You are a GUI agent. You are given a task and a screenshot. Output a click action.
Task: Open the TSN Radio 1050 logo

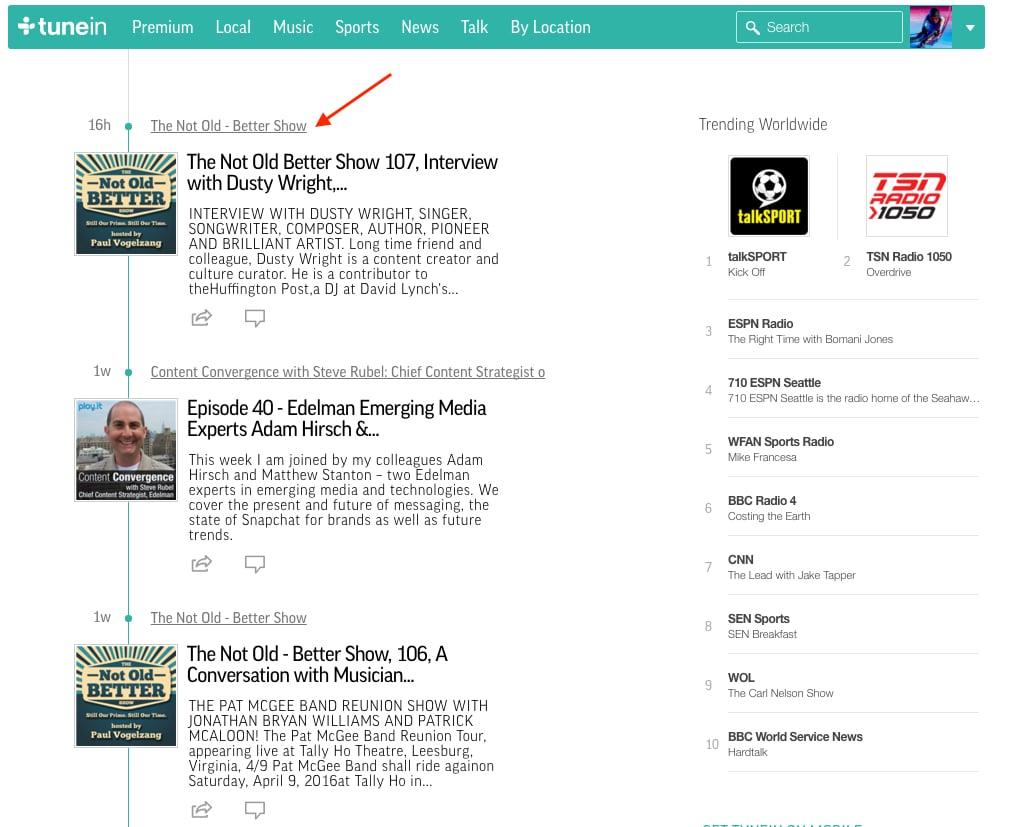(906, 196)
